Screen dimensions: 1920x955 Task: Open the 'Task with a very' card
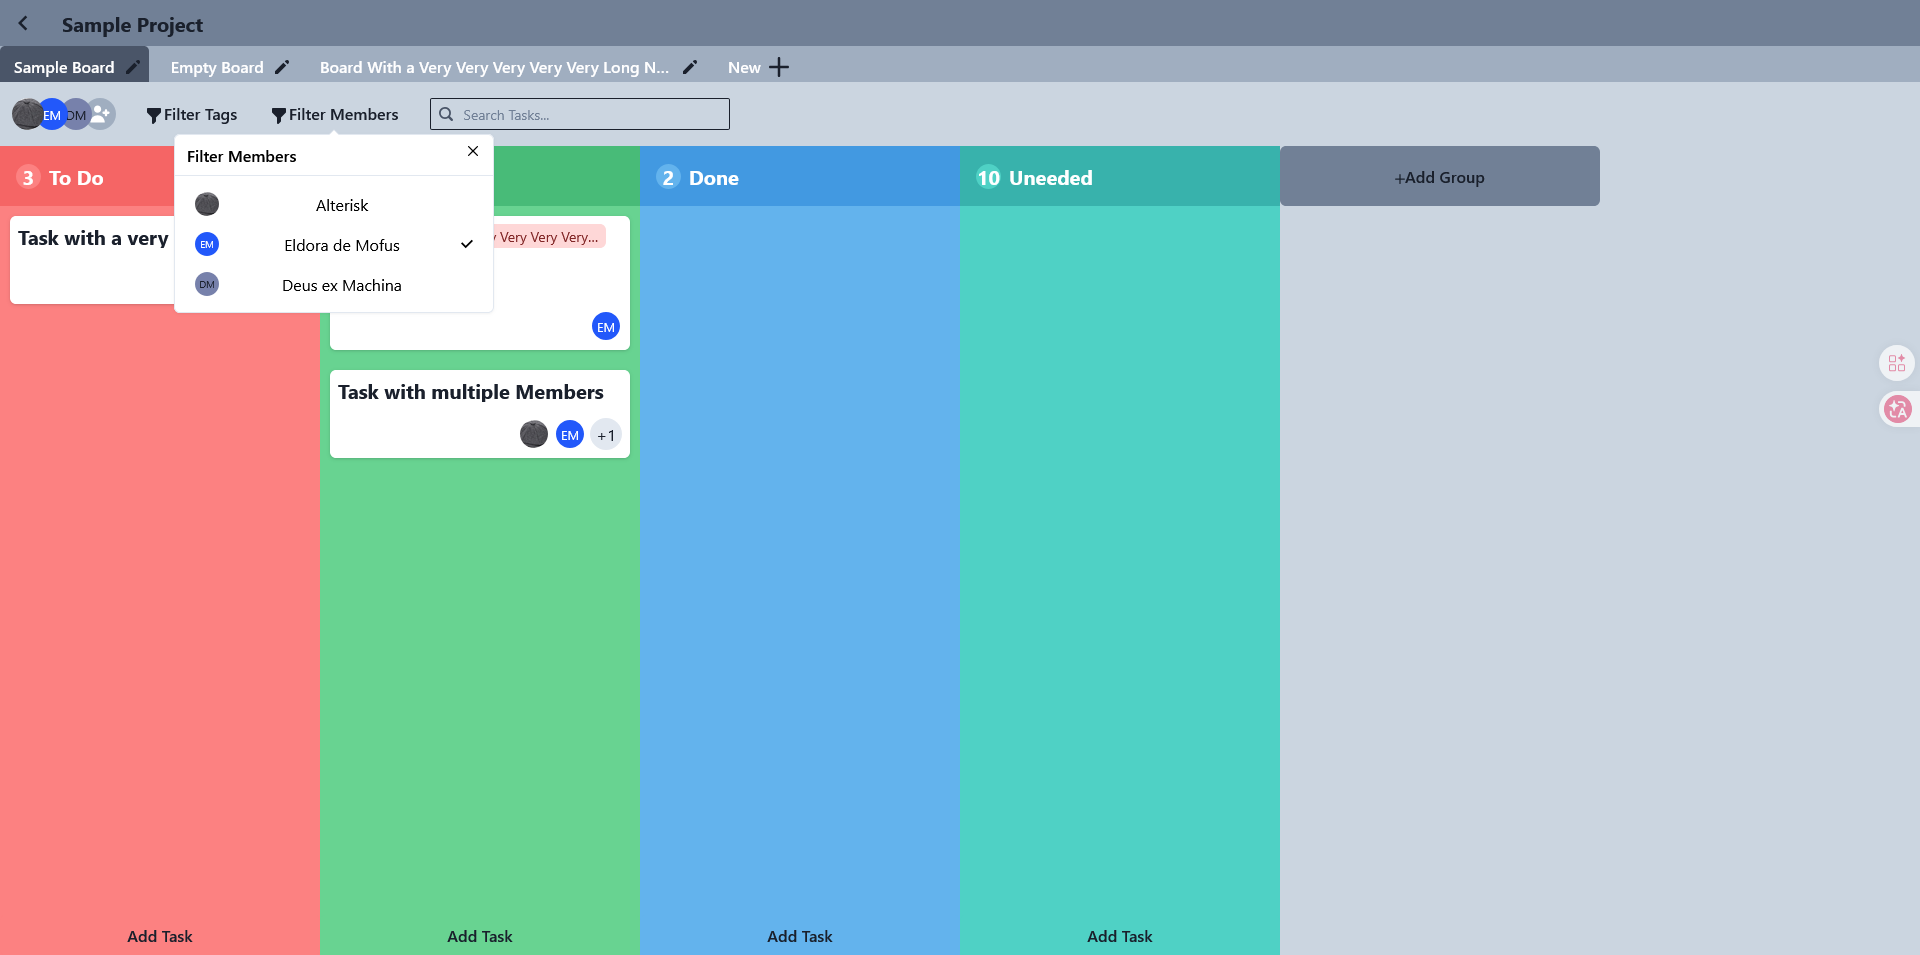pos(92,260)
